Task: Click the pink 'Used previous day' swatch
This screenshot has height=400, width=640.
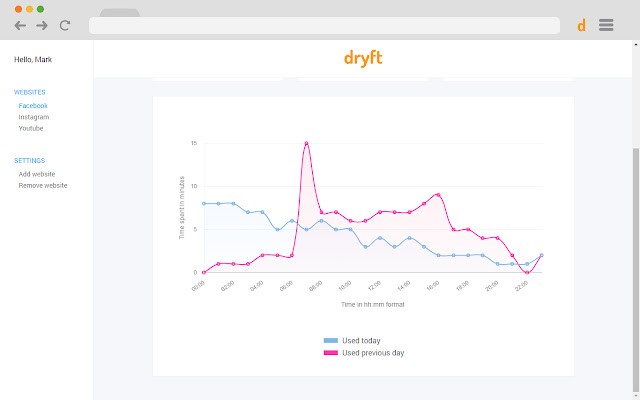Action: click(x=330, y=353)
